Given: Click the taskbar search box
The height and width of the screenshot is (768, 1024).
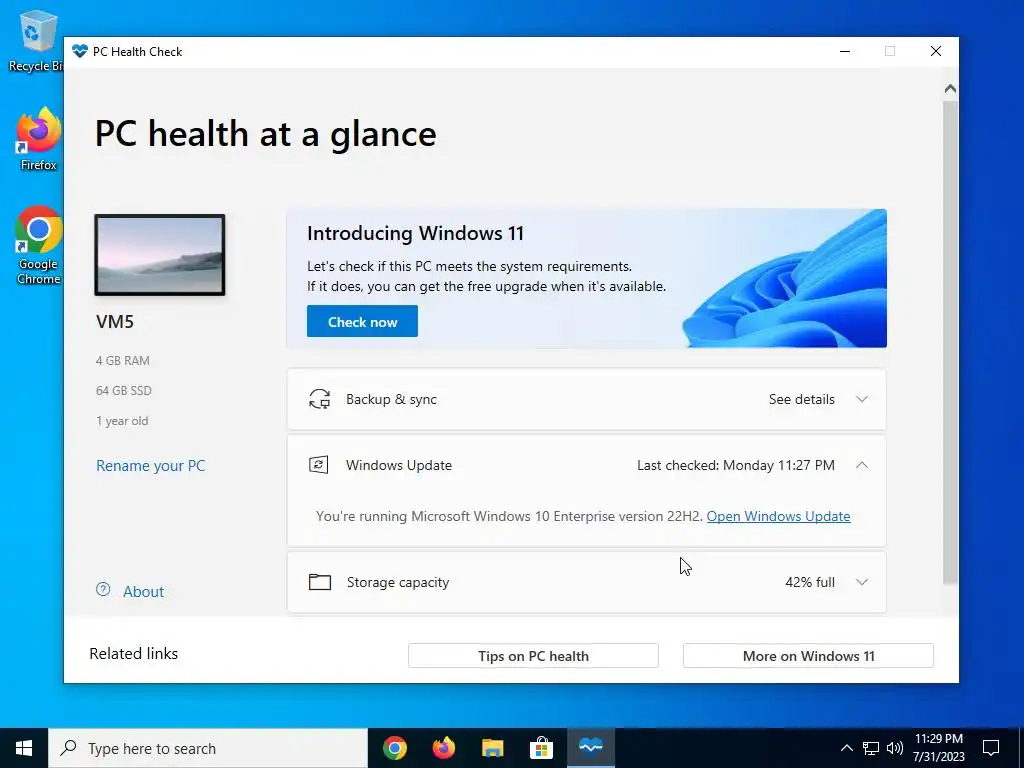Looking at the screenshot, I should tap(208, 748).
